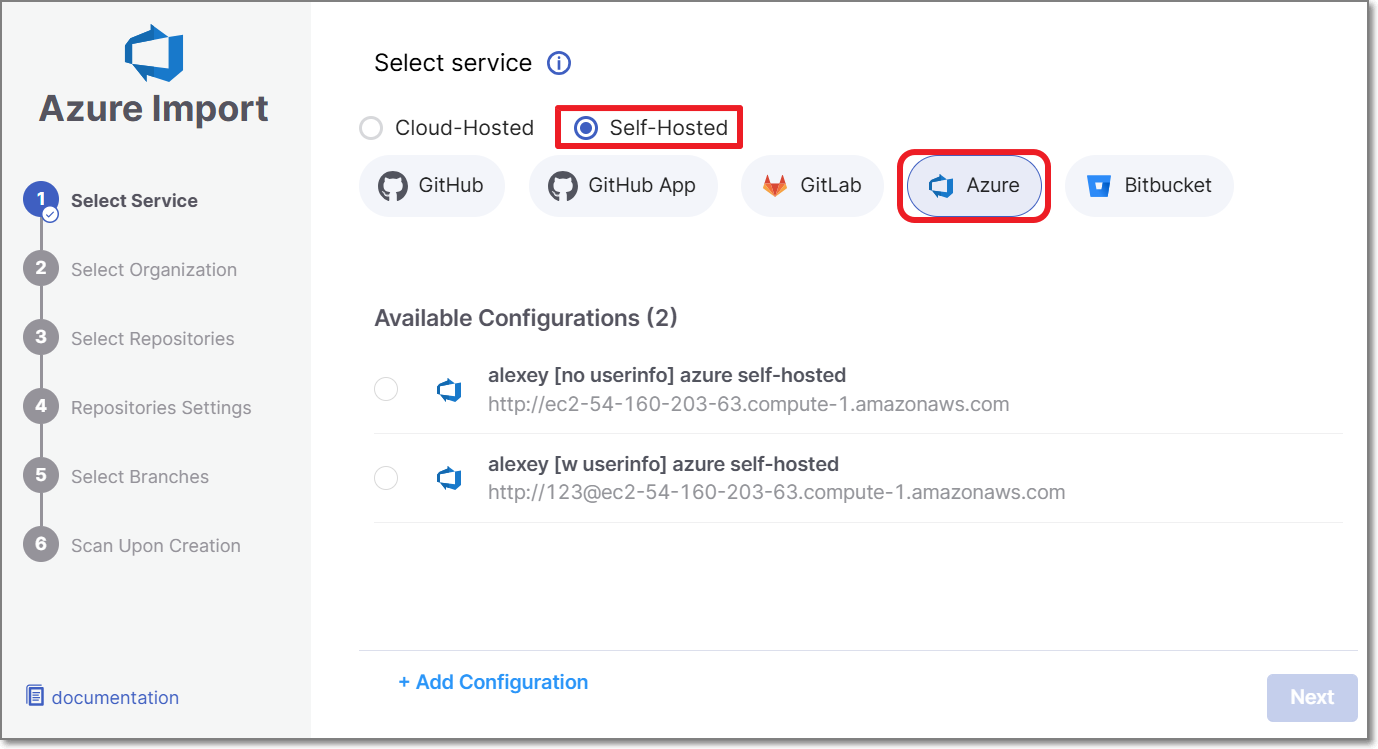Go to step 3 Select Repositories

pyautogui.click(x=152, y=339)
